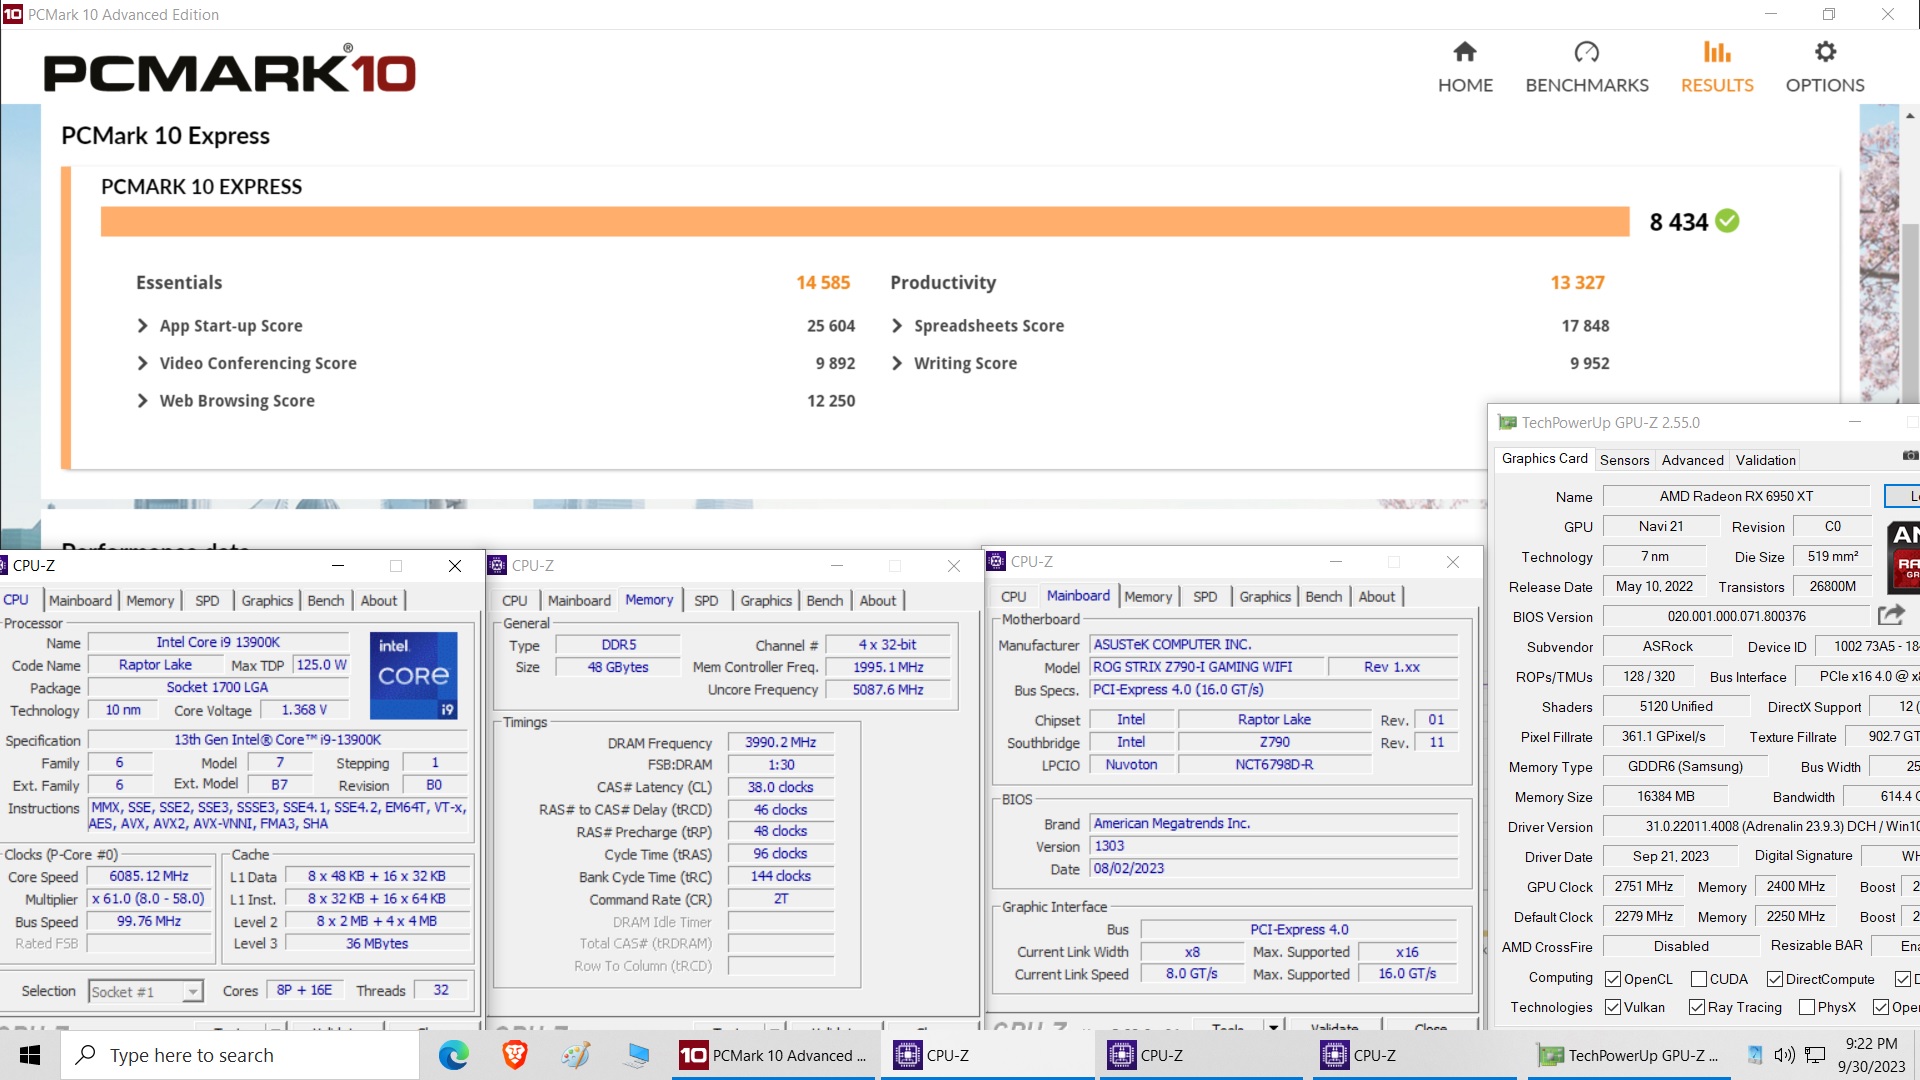Open About tab in CPU-Z Memory window
1920x1080 pixels.
pos(877,600)
